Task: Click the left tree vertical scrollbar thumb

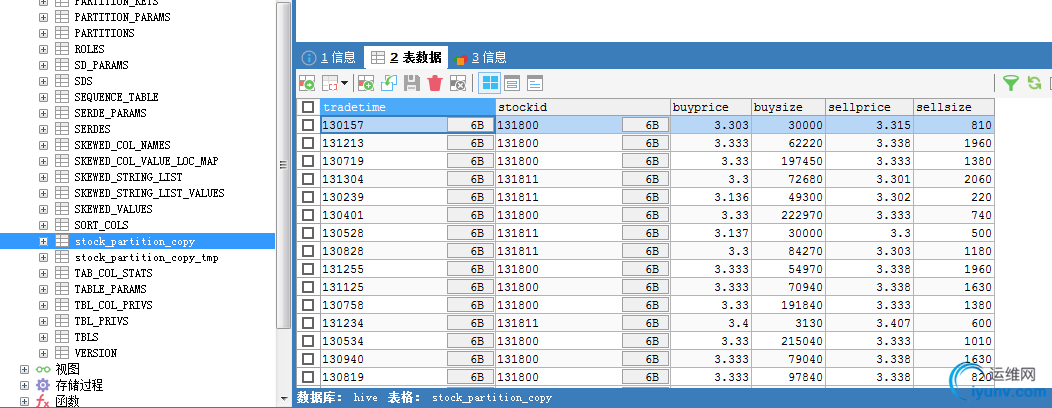Action: tap(284, 163)
